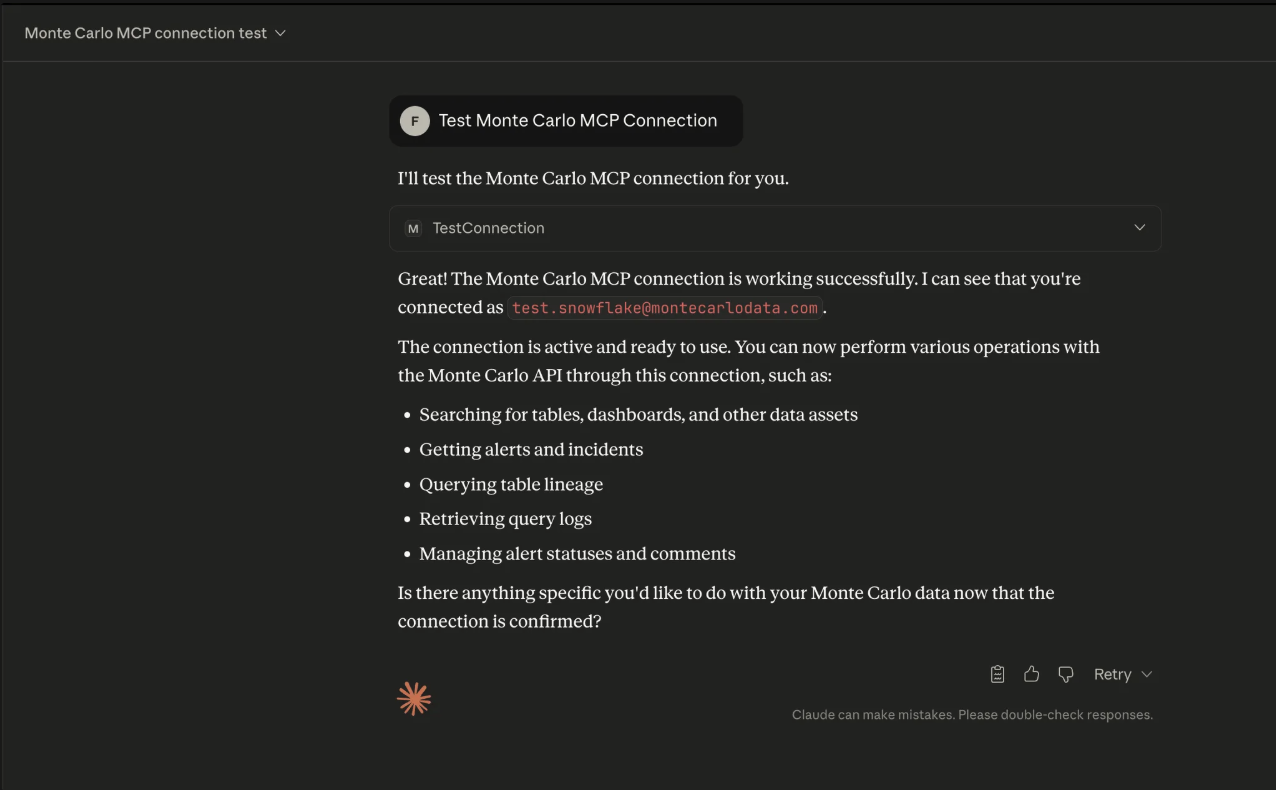1276x790 pixels.
Task: Click 'Managing alert statuses and comments' bullet
Action: 577,553
